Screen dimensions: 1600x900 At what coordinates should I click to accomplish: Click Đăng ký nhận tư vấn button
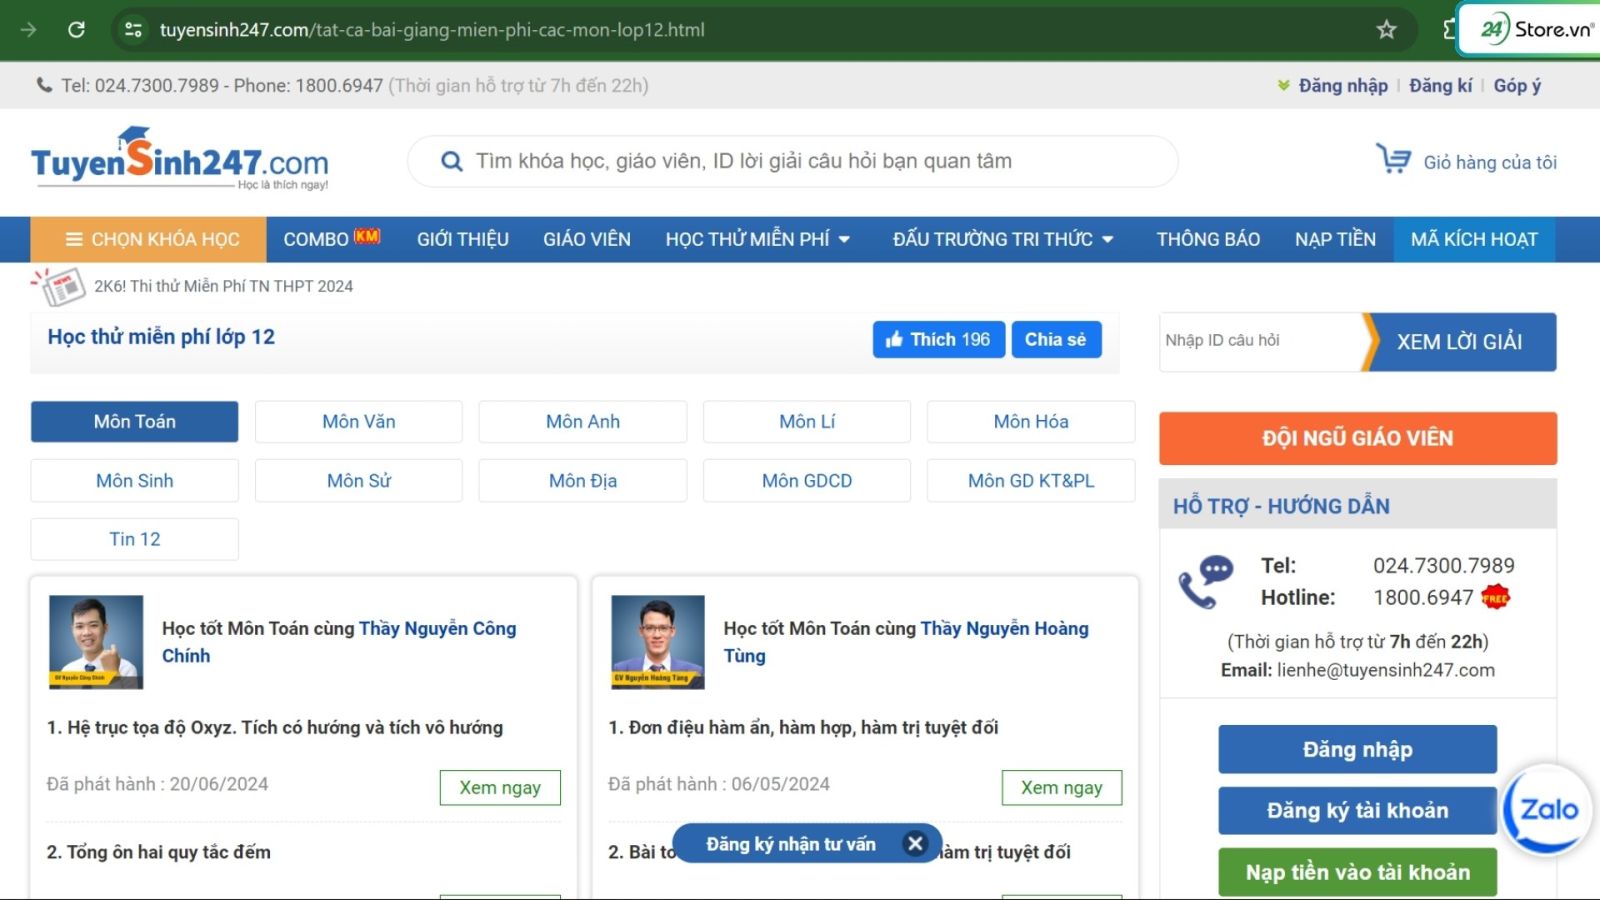[x=790, y=844]
